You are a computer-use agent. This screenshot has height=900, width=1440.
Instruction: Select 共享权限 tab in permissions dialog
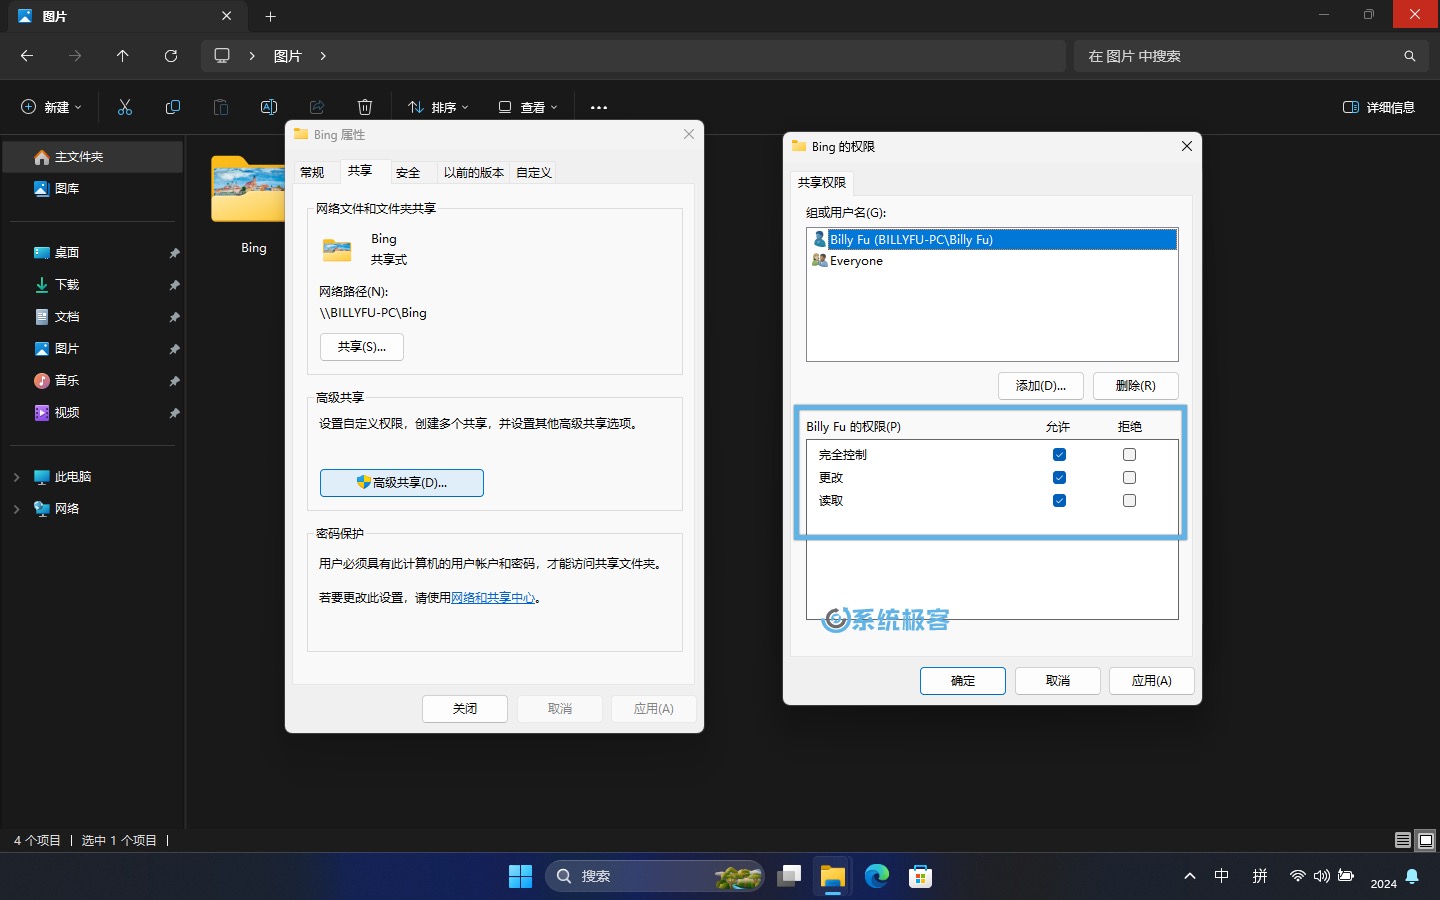pos(822,182)
